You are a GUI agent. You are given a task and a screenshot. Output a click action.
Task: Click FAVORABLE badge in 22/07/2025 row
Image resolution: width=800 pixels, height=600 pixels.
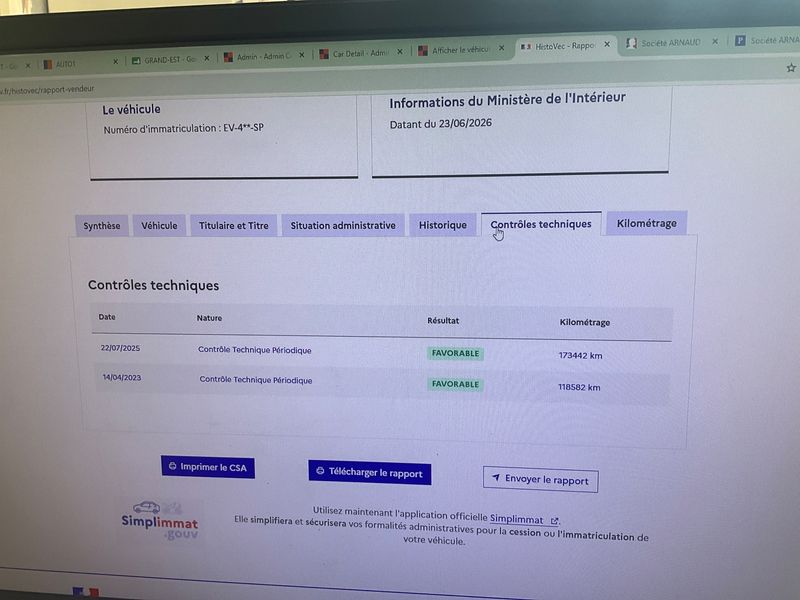455,354
